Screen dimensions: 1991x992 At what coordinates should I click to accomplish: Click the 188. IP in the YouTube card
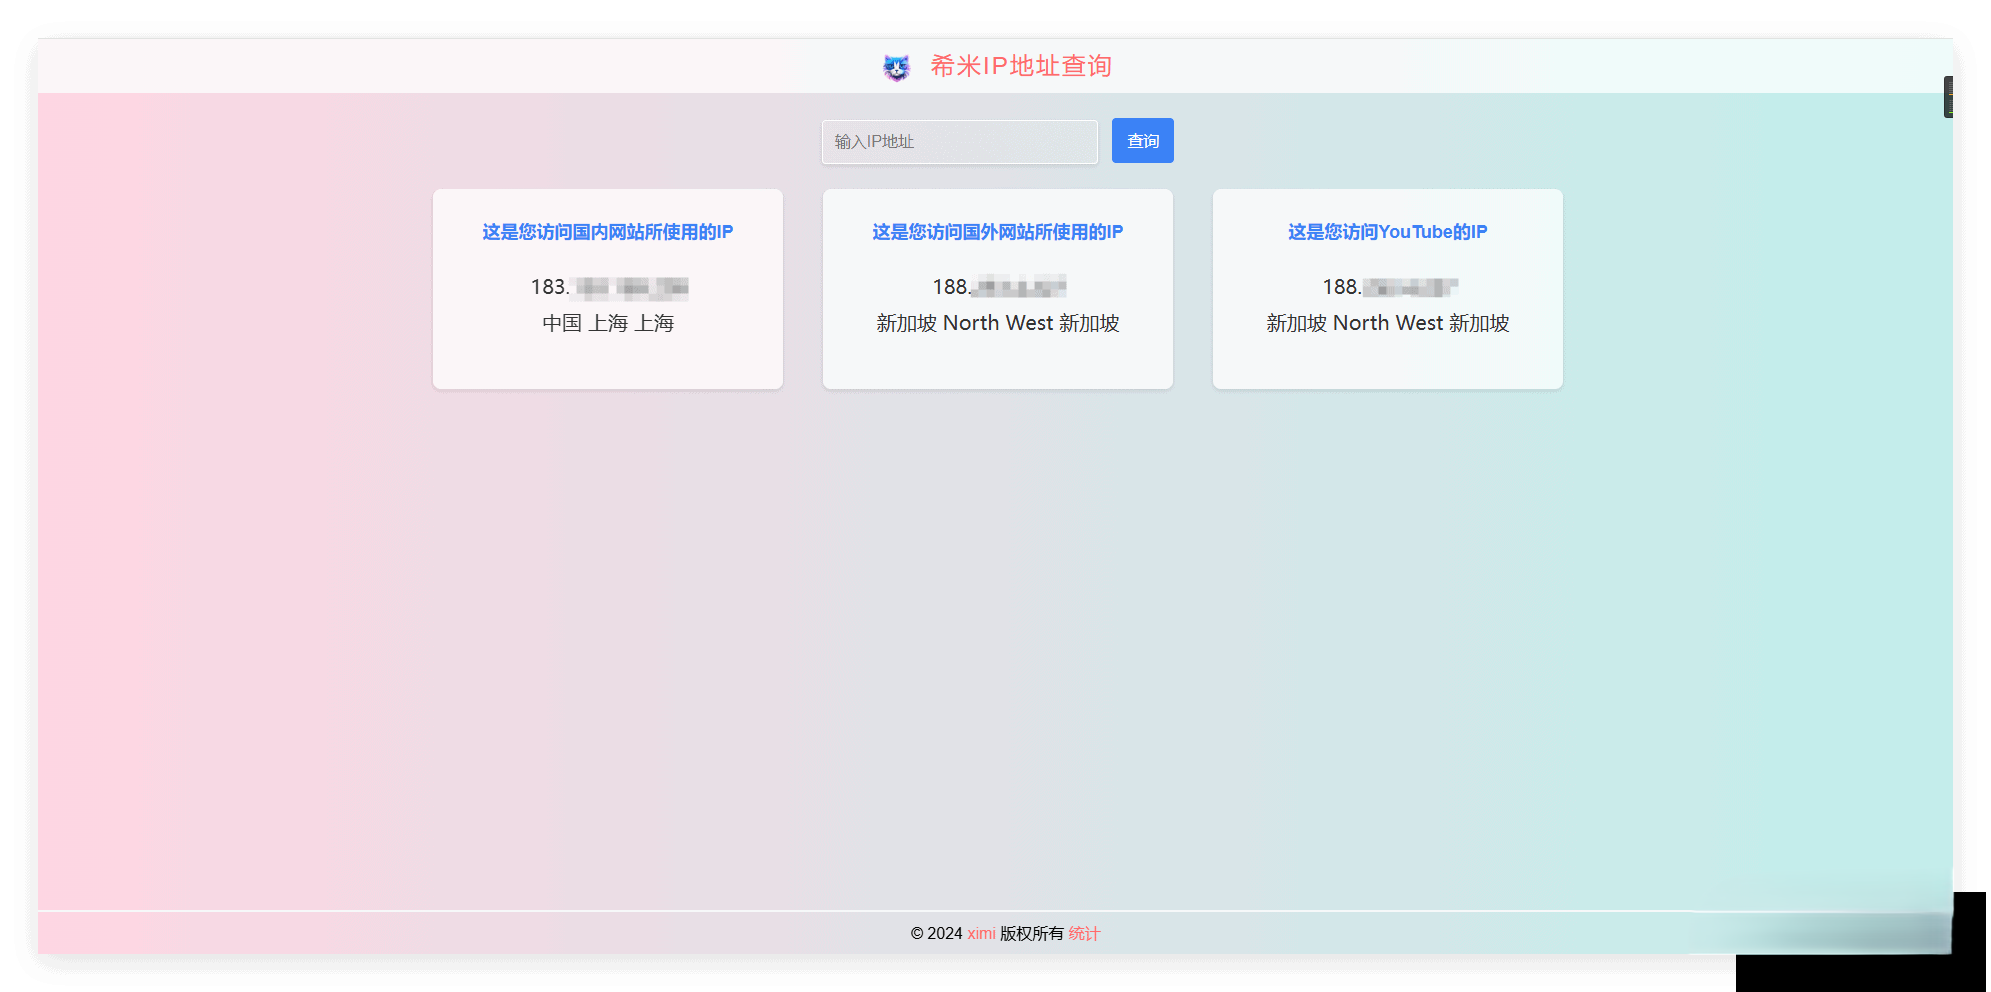[x=1390, y=287]
